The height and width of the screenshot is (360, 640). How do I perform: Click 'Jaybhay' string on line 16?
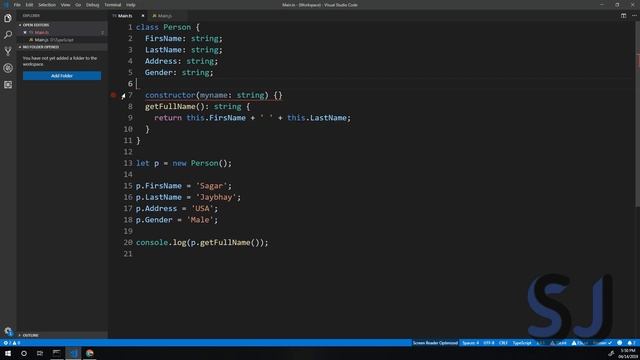[216, 197]
